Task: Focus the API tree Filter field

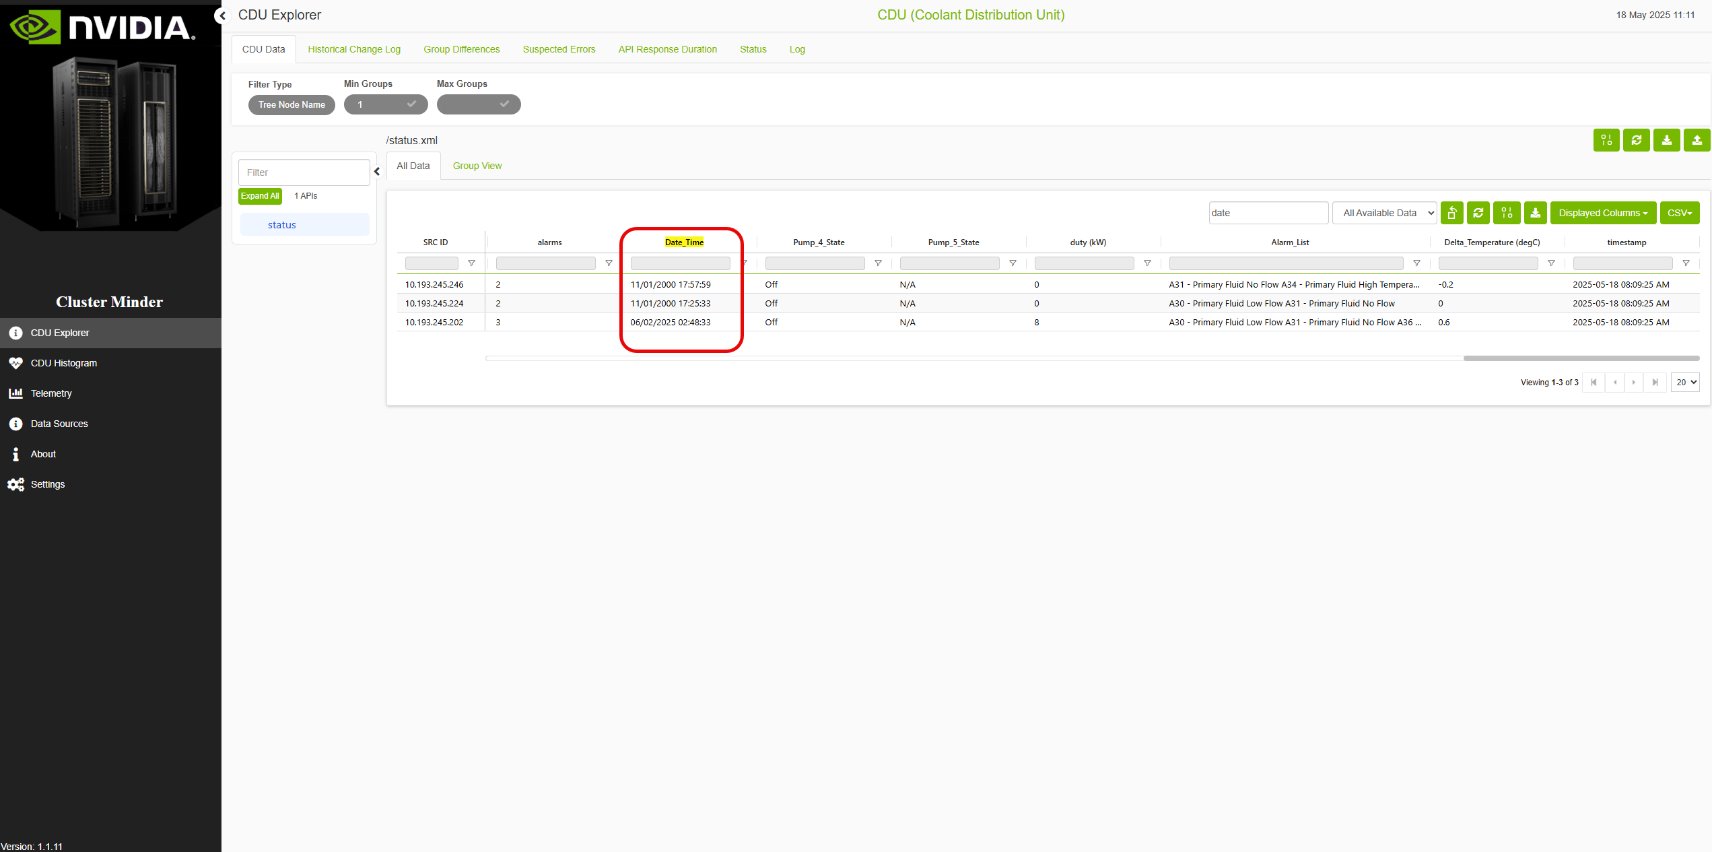Action: [304, 172]
